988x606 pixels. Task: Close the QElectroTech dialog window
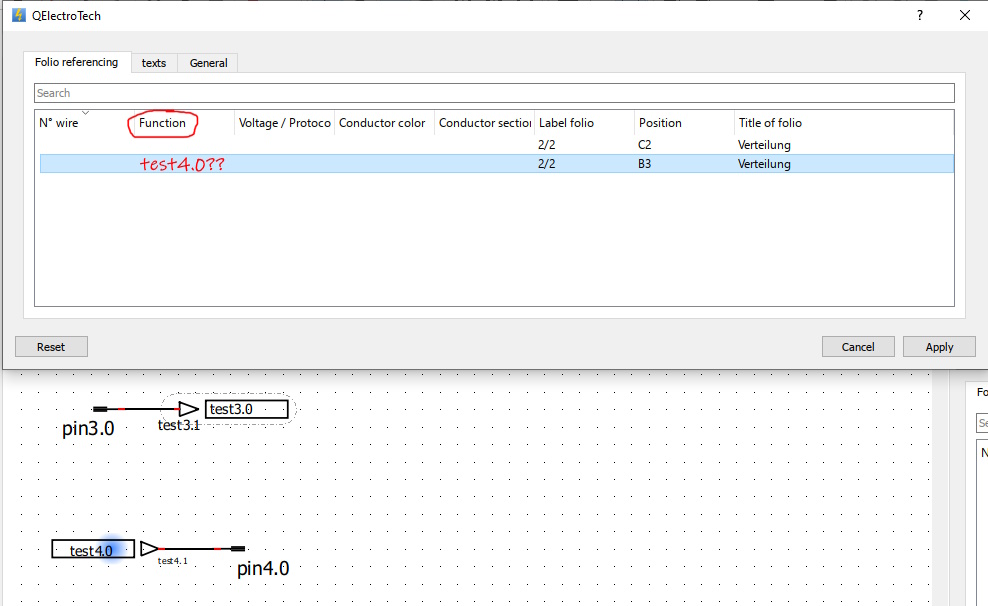pyautogui.click(x=964, y=16)
